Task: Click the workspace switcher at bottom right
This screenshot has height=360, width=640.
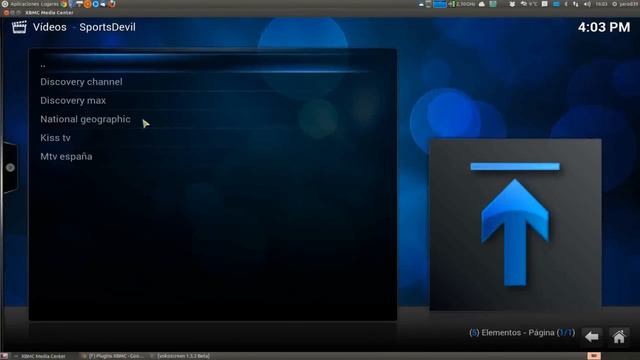Action: [x=594, y=356]
